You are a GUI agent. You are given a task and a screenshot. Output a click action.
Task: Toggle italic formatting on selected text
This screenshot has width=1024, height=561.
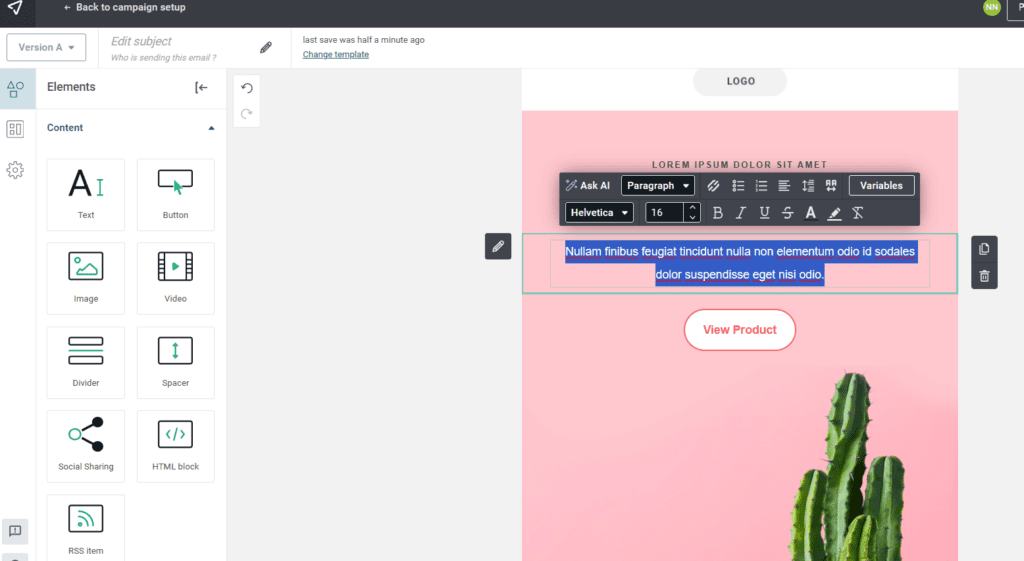click(x=741, y=213)
